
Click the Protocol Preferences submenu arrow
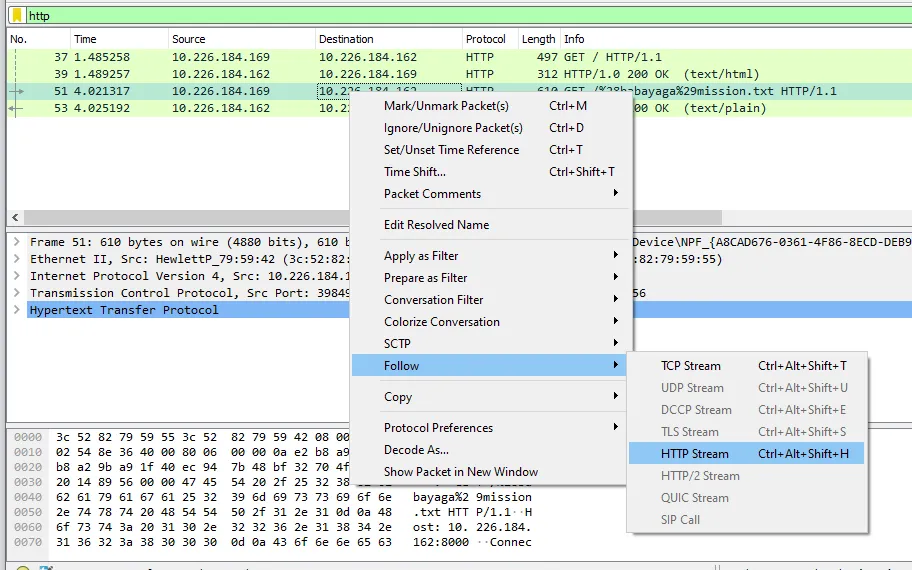point(615,427)
